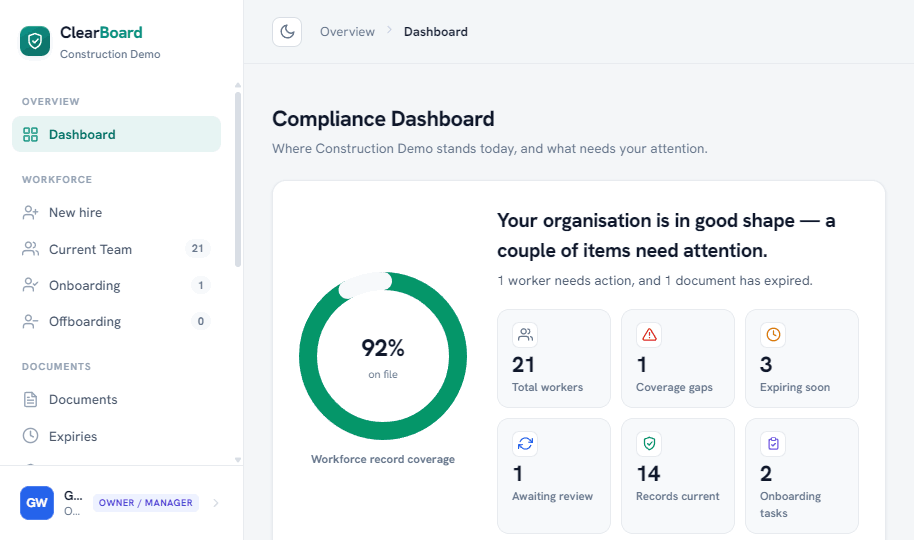Viewport: 914px width, 540px height.
Task: Open the Coverage gaps card
Action: coord(678,359)
